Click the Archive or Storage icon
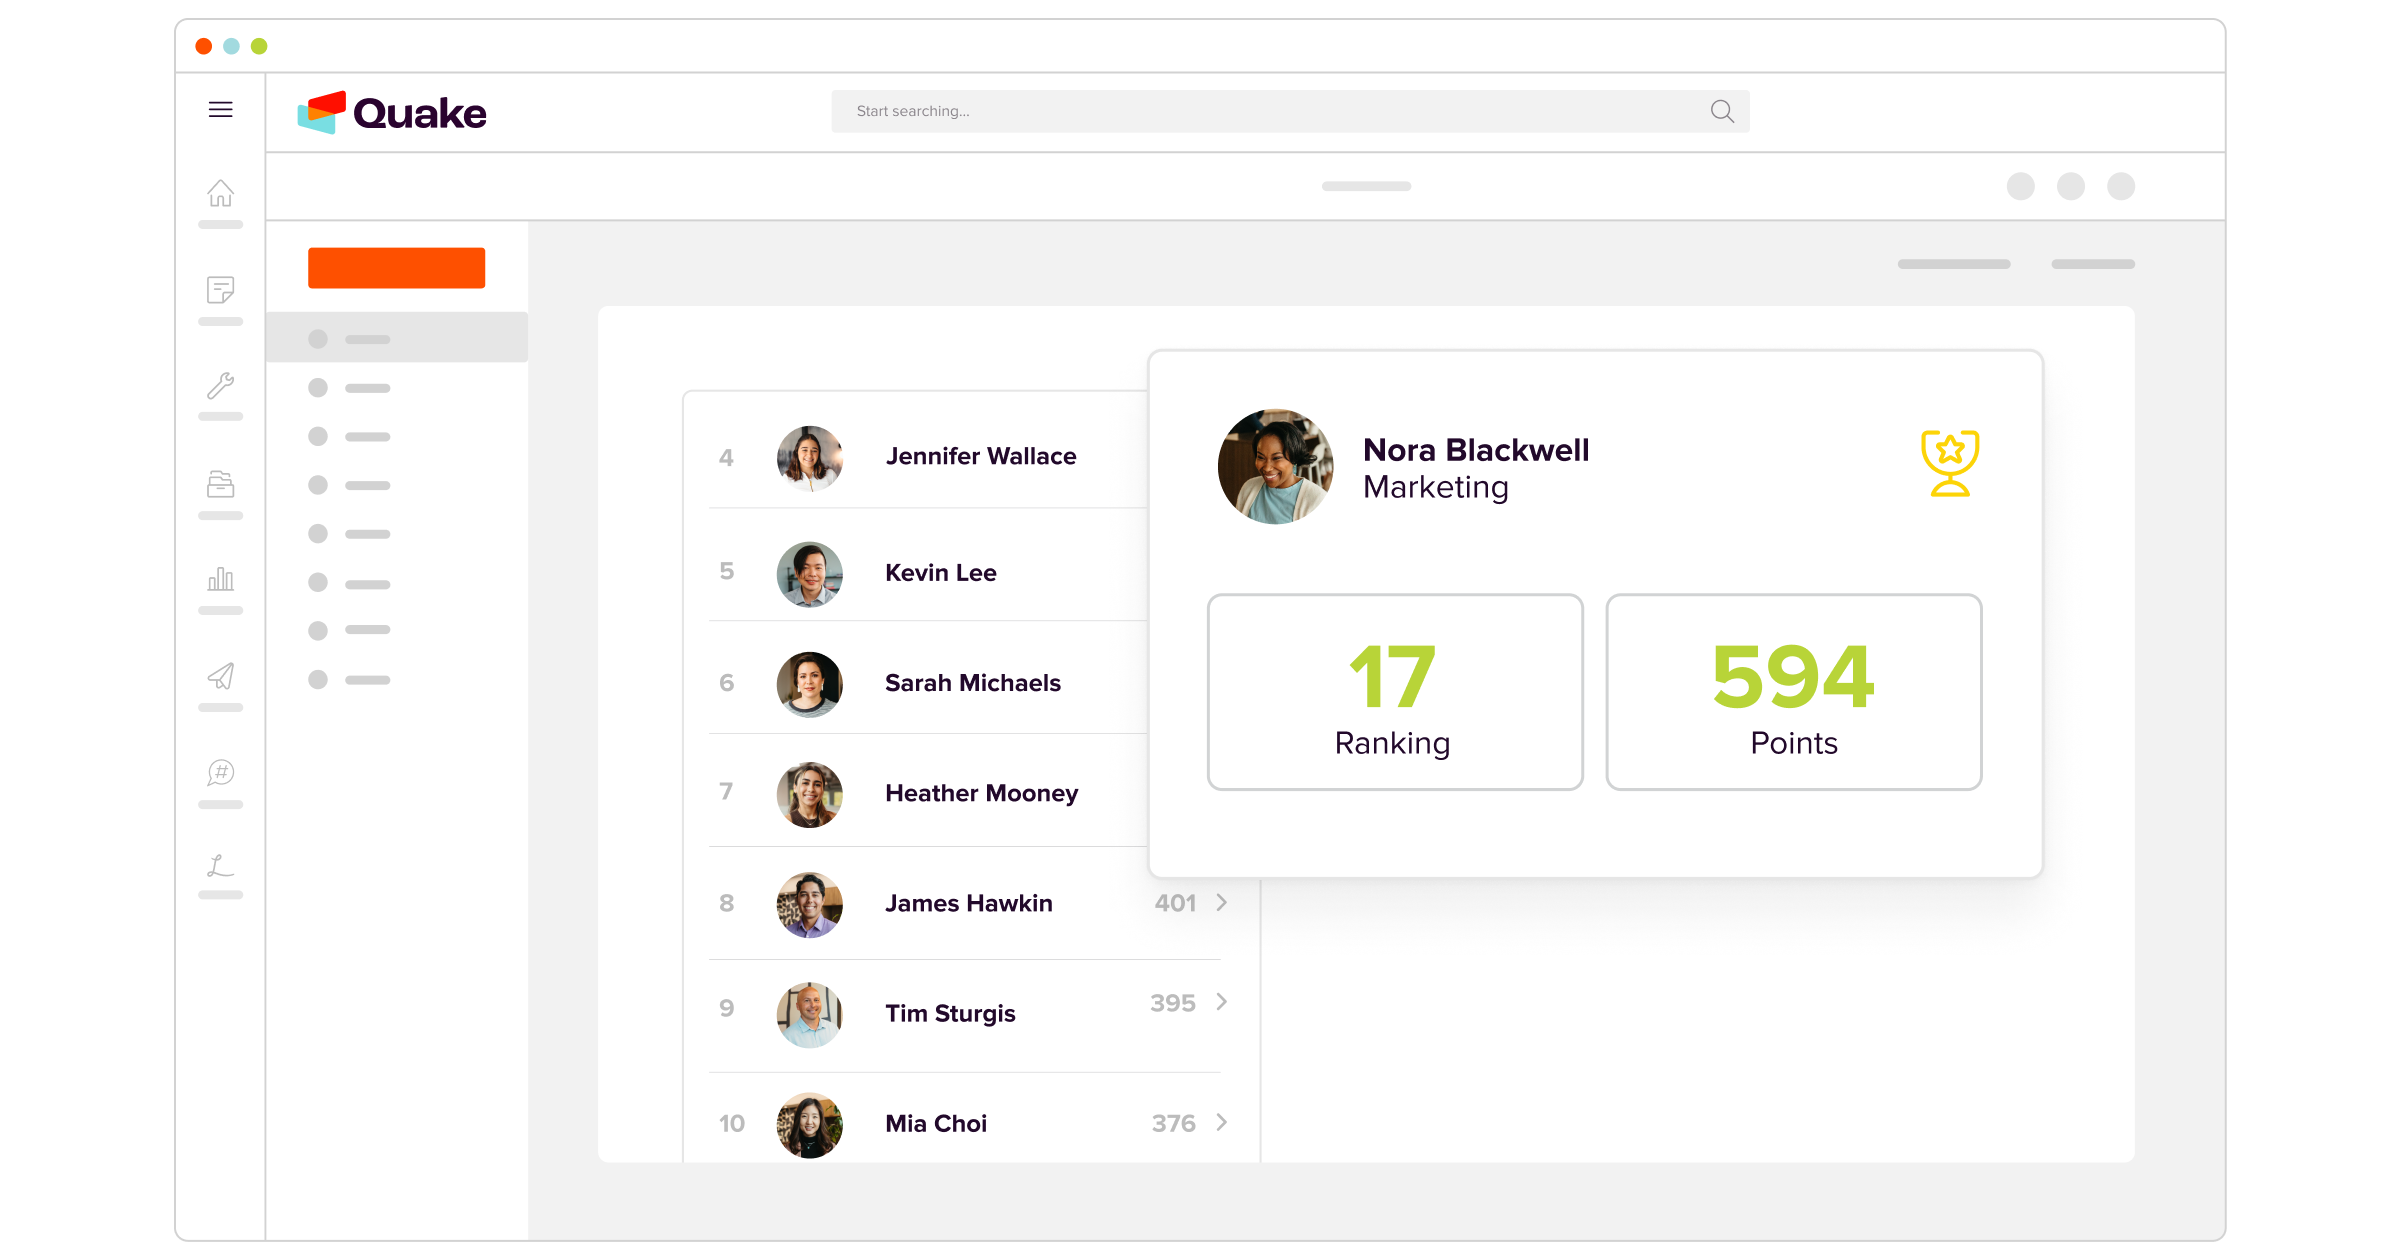 (221, 482)
